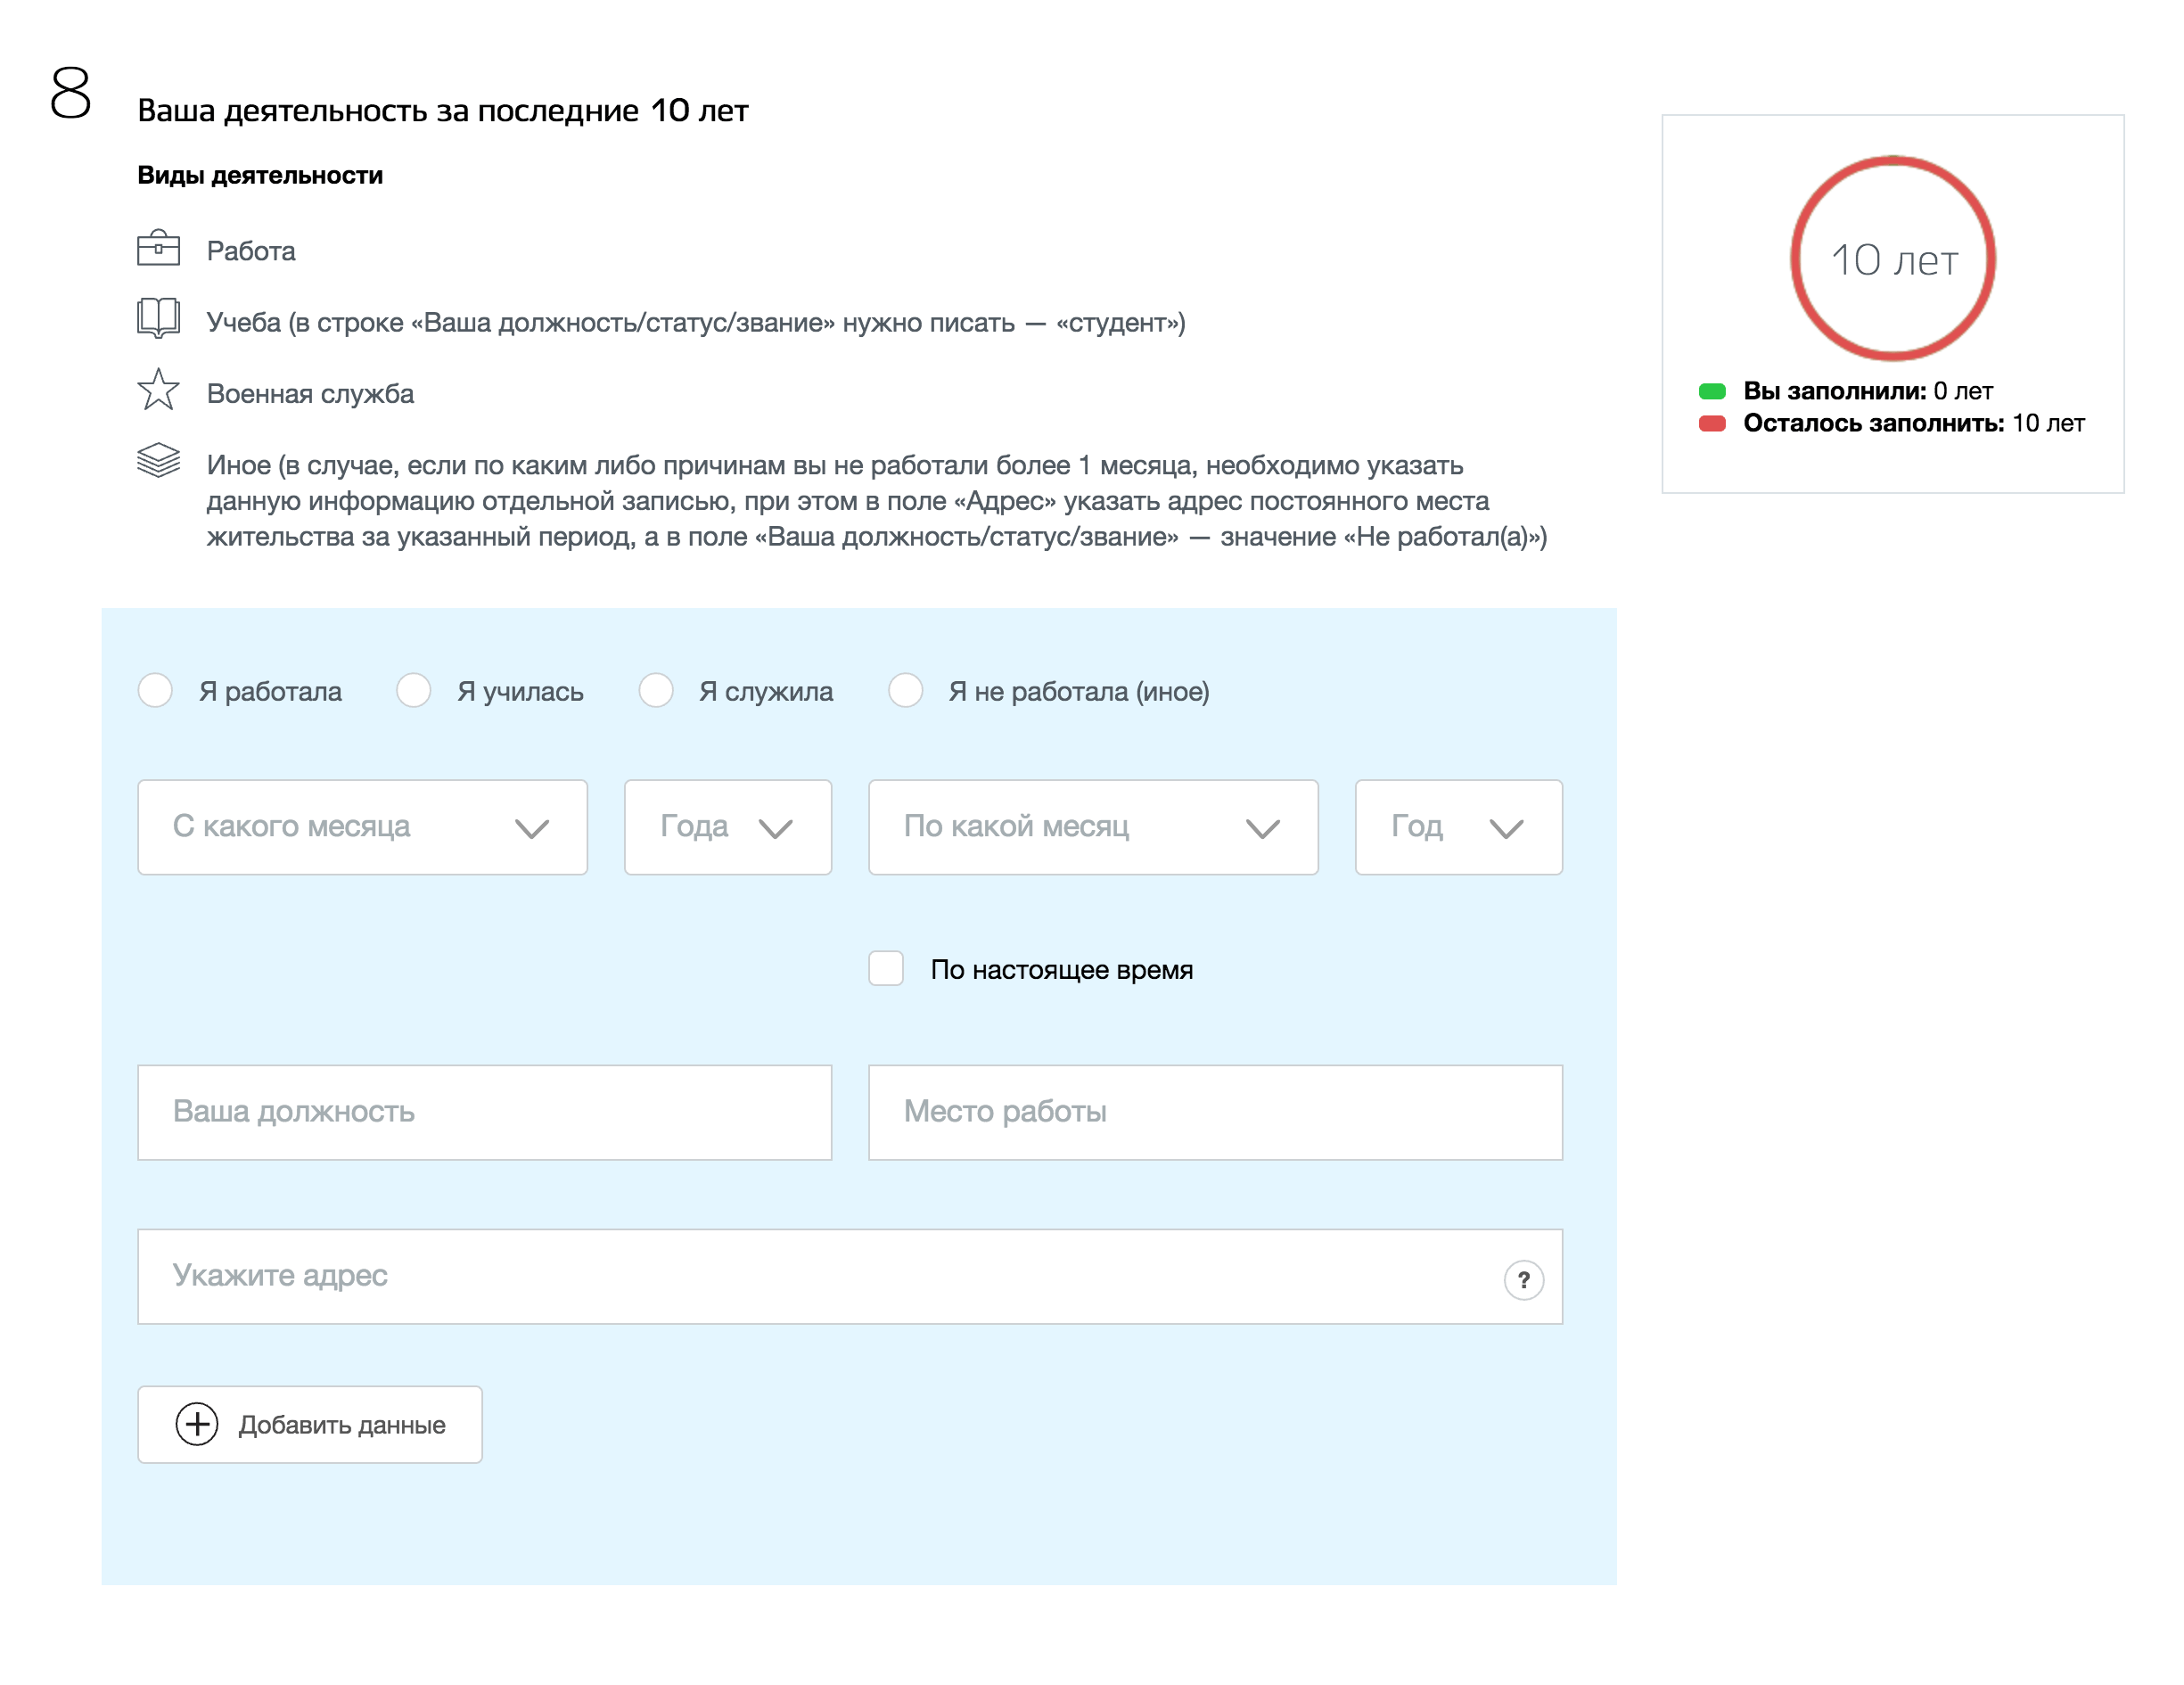Click the «Осталось заполнить: 10 лет» text
Image resolution: width=2184 pixels, height=1685 pixels.
pyautogui.click(x=1914, y=423)
